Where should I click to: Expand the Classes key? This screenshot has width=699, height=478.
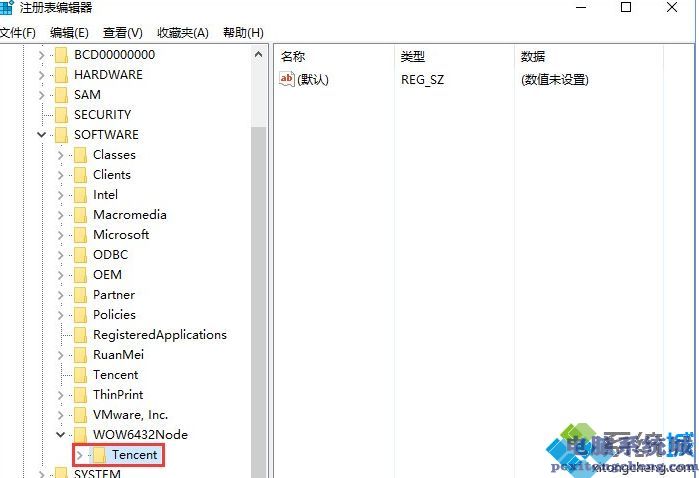(x=61, y=155)
